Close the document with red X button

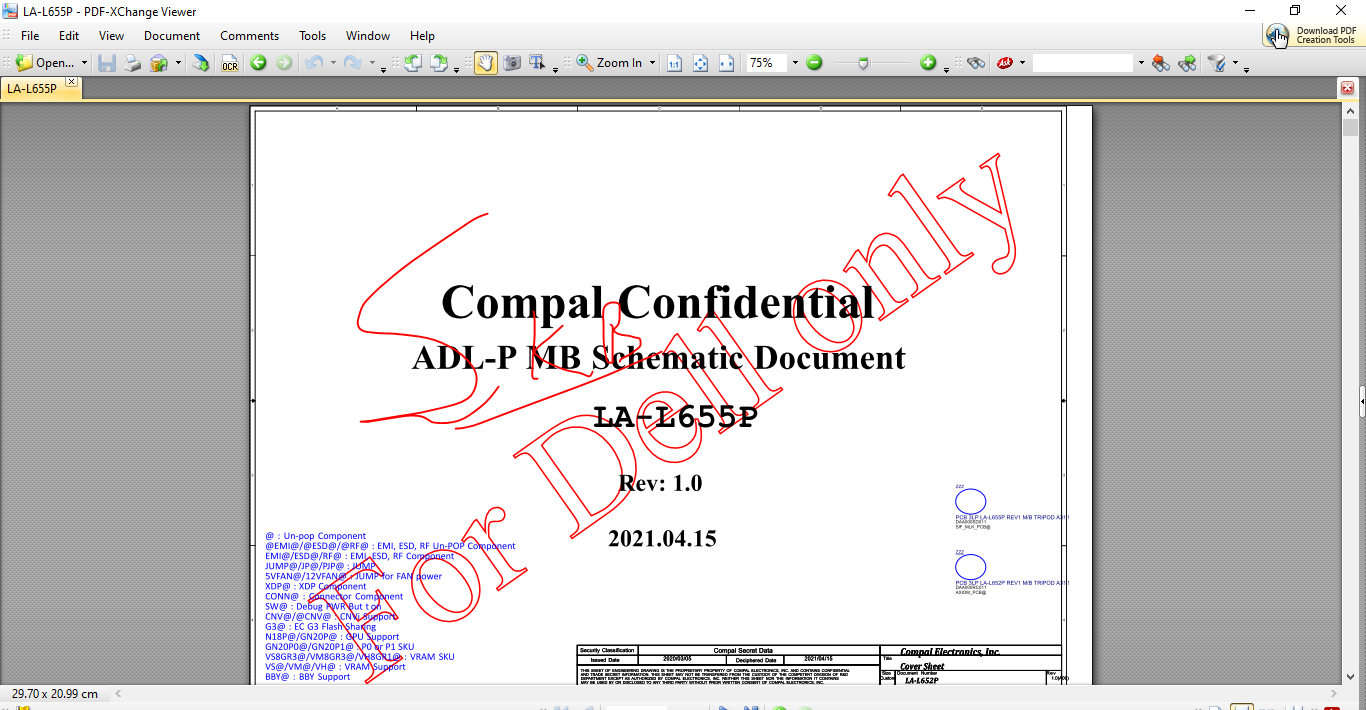pyautogui.click(x=1347, y=89)
